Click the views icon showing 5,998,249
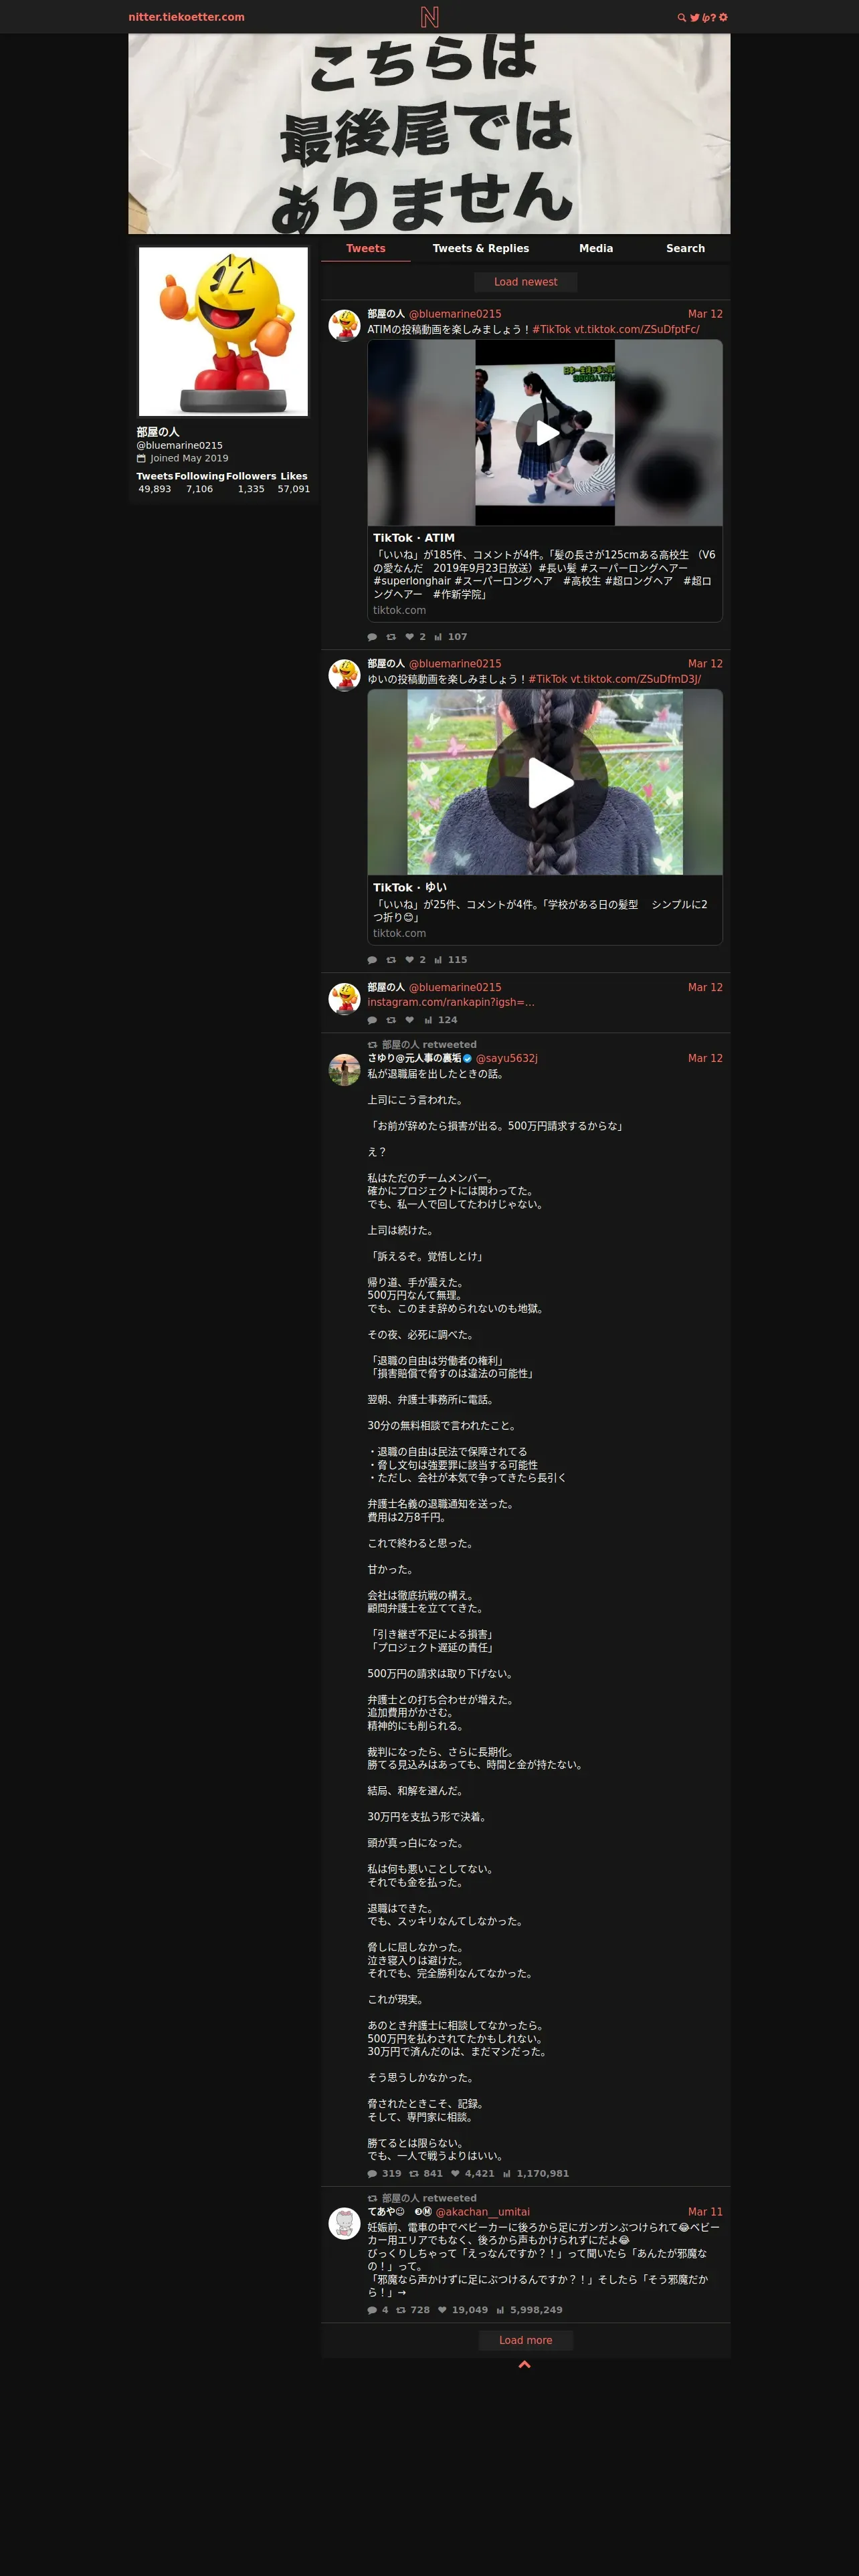The width and height of the screenshot is (859, 2576). click(500, 2310)
